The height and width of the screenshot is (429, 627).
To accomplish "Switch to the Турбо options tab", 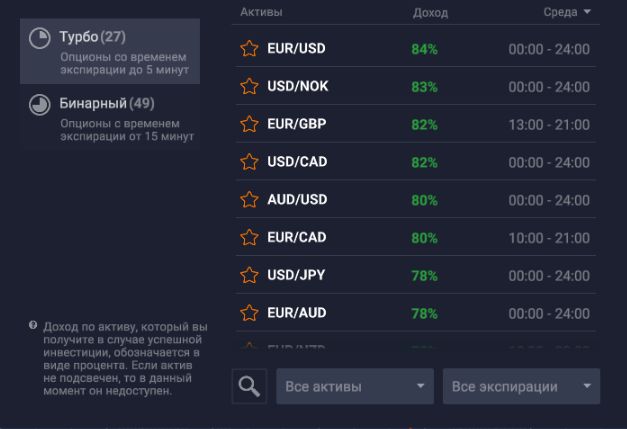I will tap(110, 51).
